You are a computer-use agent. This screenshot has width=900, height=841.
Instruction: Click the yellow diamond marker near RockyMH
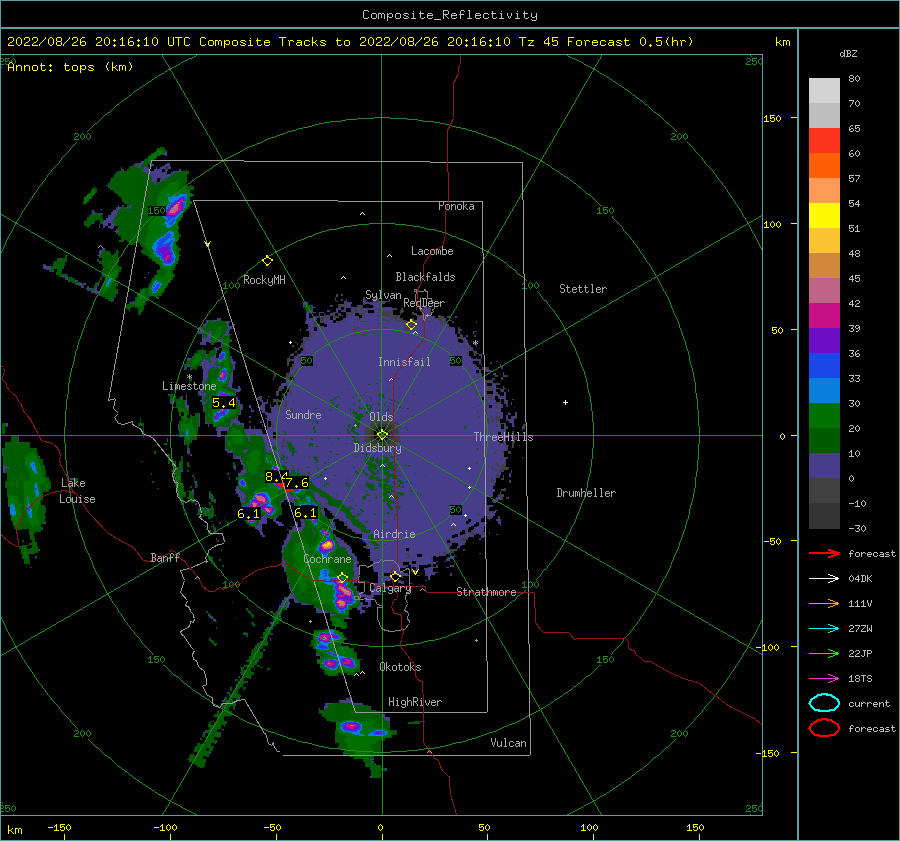(267, 261)
